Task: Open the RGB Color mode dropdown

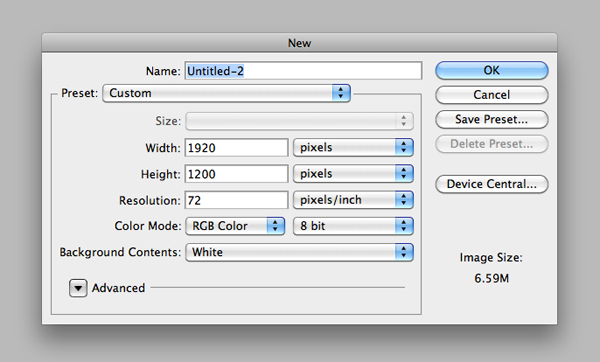Action: coord(235,226)
